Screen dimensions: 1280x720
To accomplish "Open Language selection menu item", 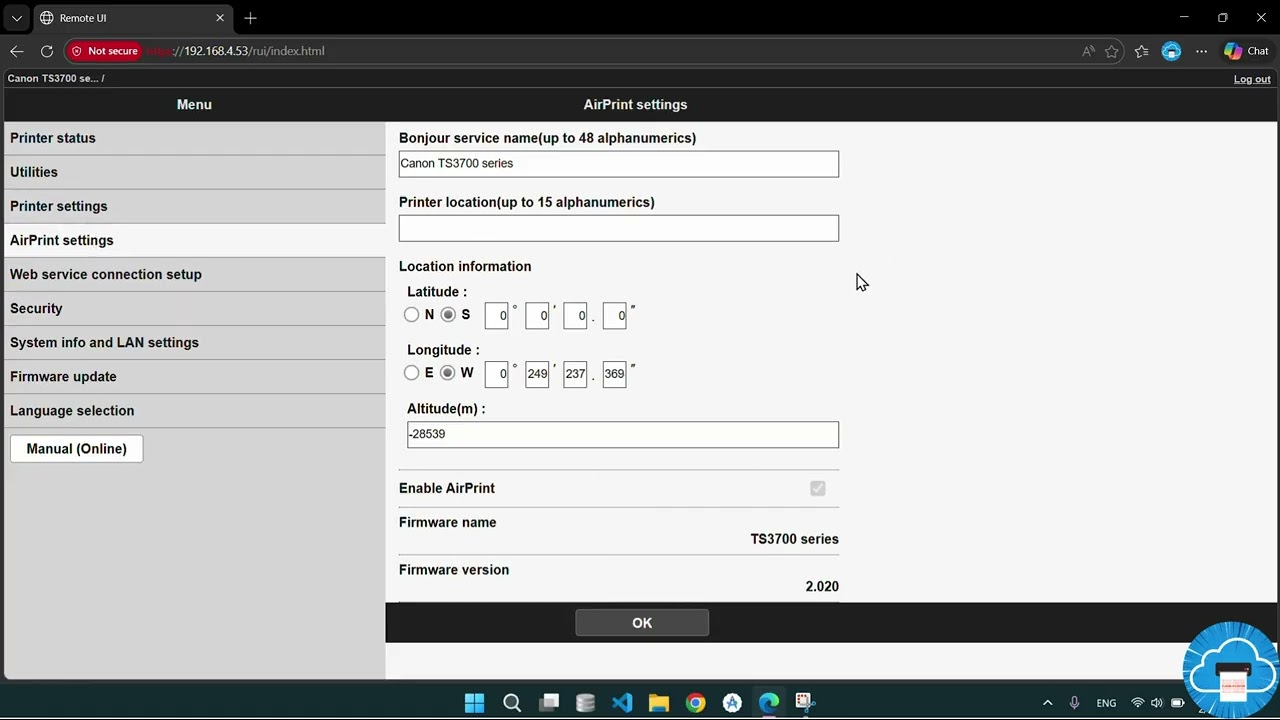I will click(194, 410).
